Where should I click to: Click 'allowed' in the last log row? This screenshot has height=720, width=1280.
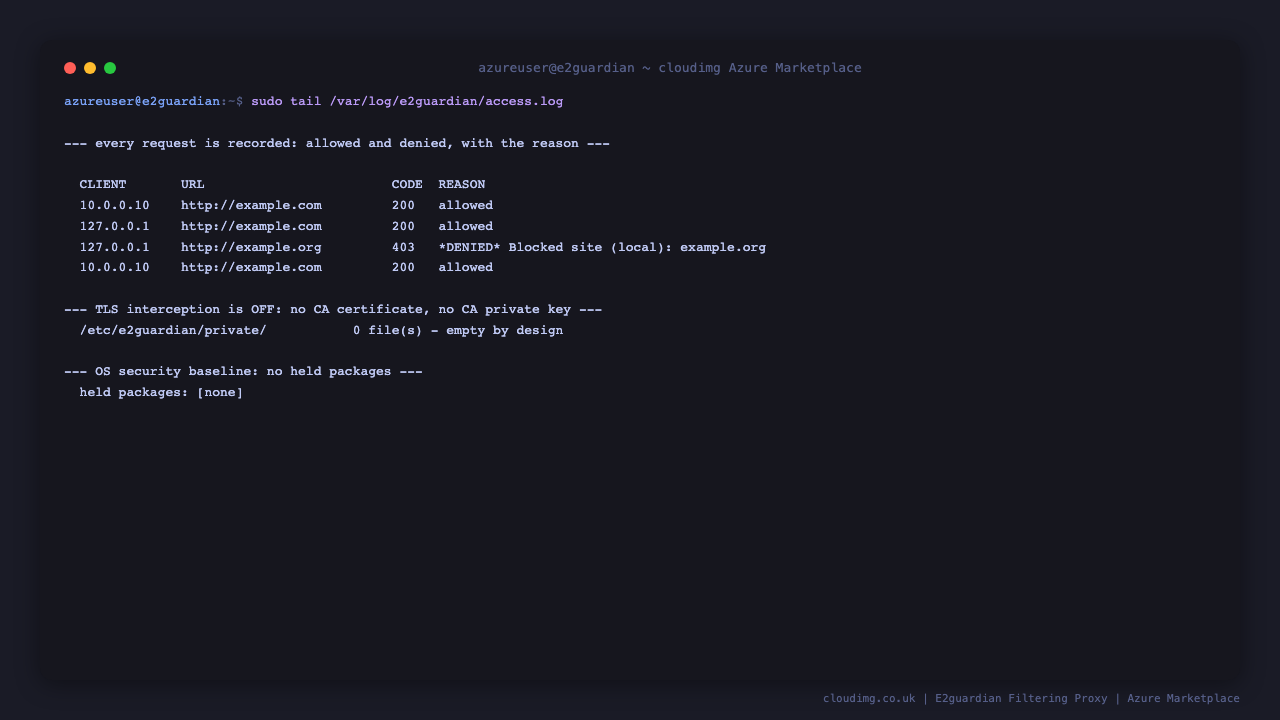click(x=466, y=267)
